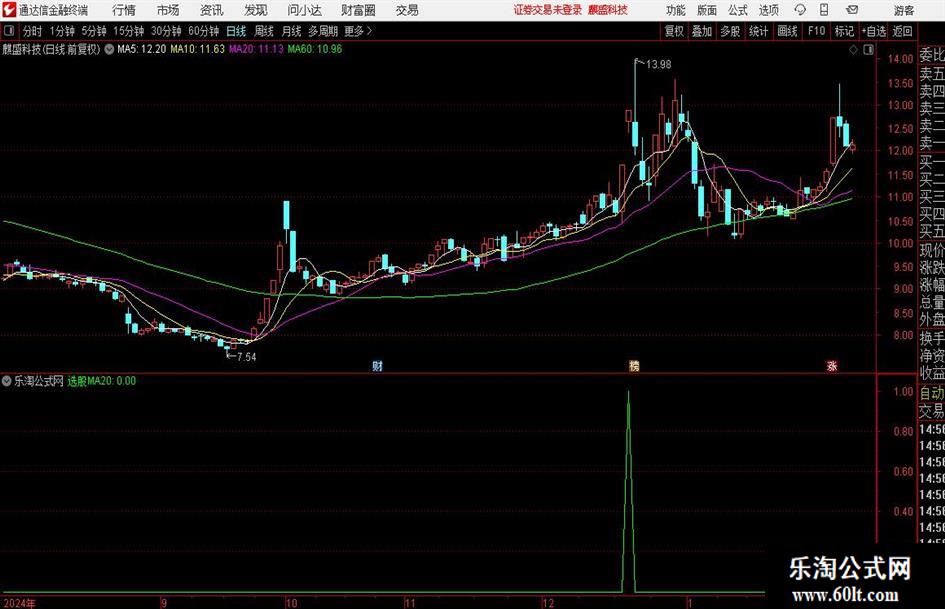Open the F10 company info
Screen dimensions: 945x609
click(816, 31)
